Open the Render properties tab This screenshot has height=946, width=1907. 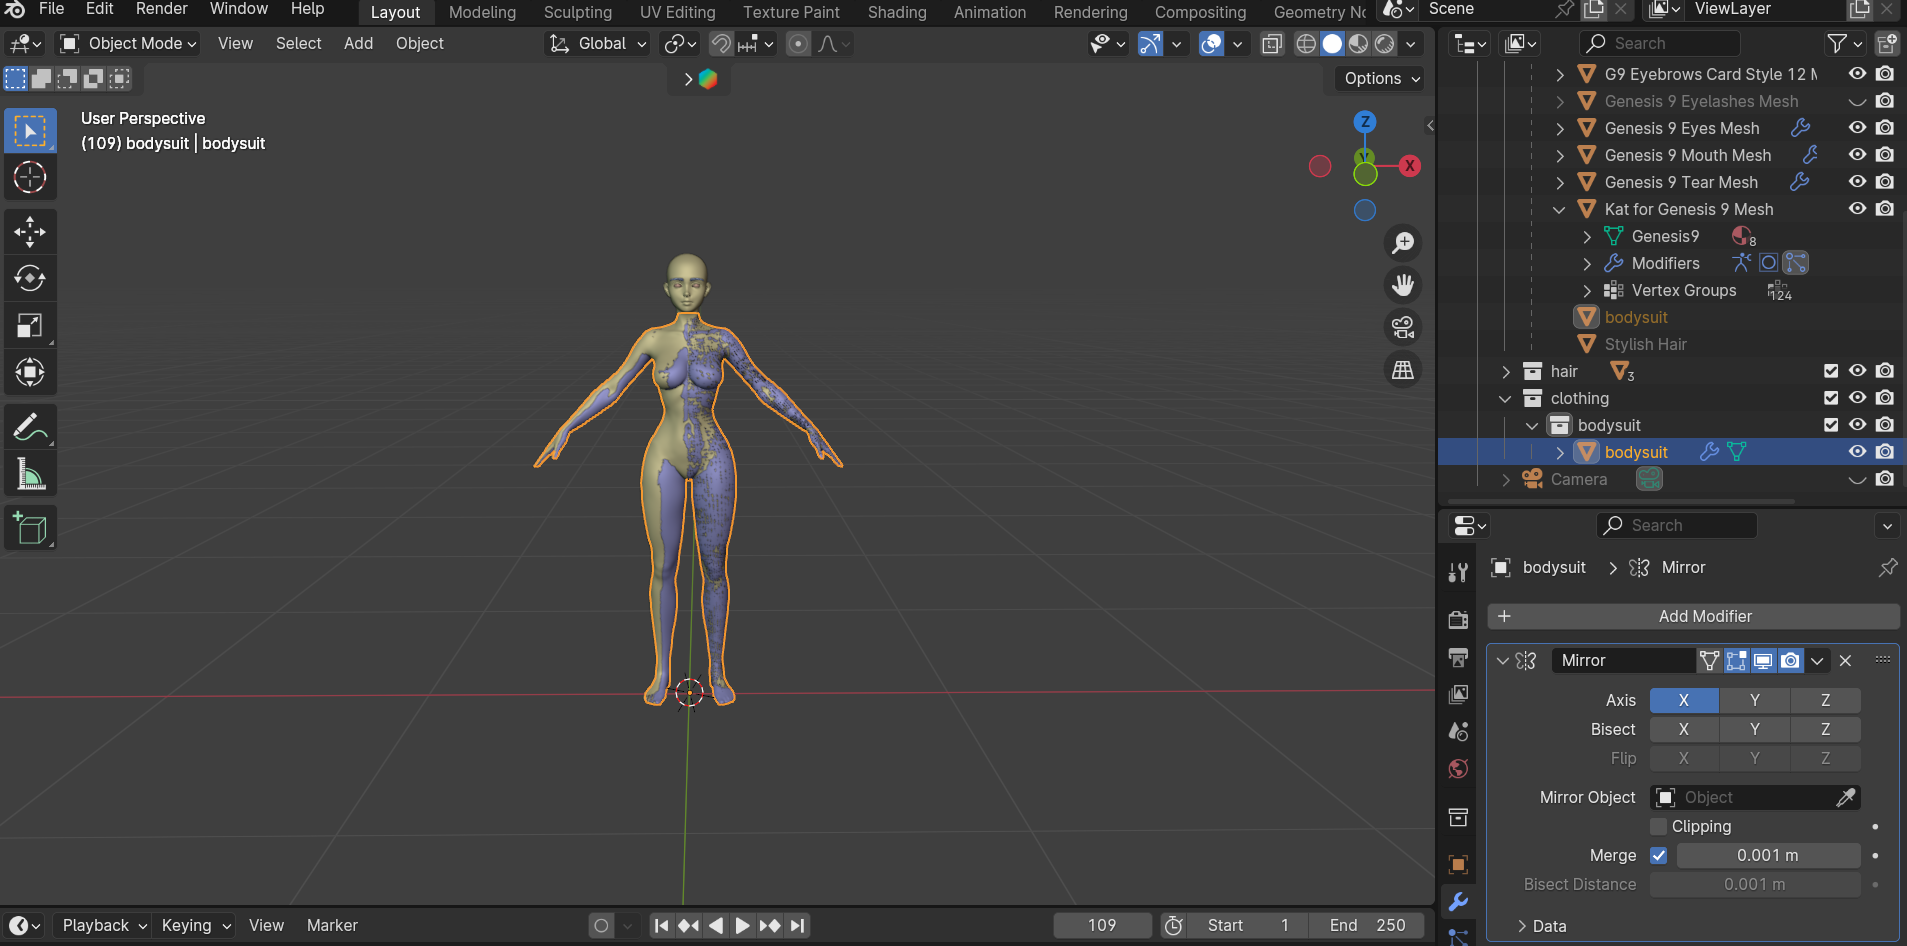pyautogui.click(x=1458, y=620)
